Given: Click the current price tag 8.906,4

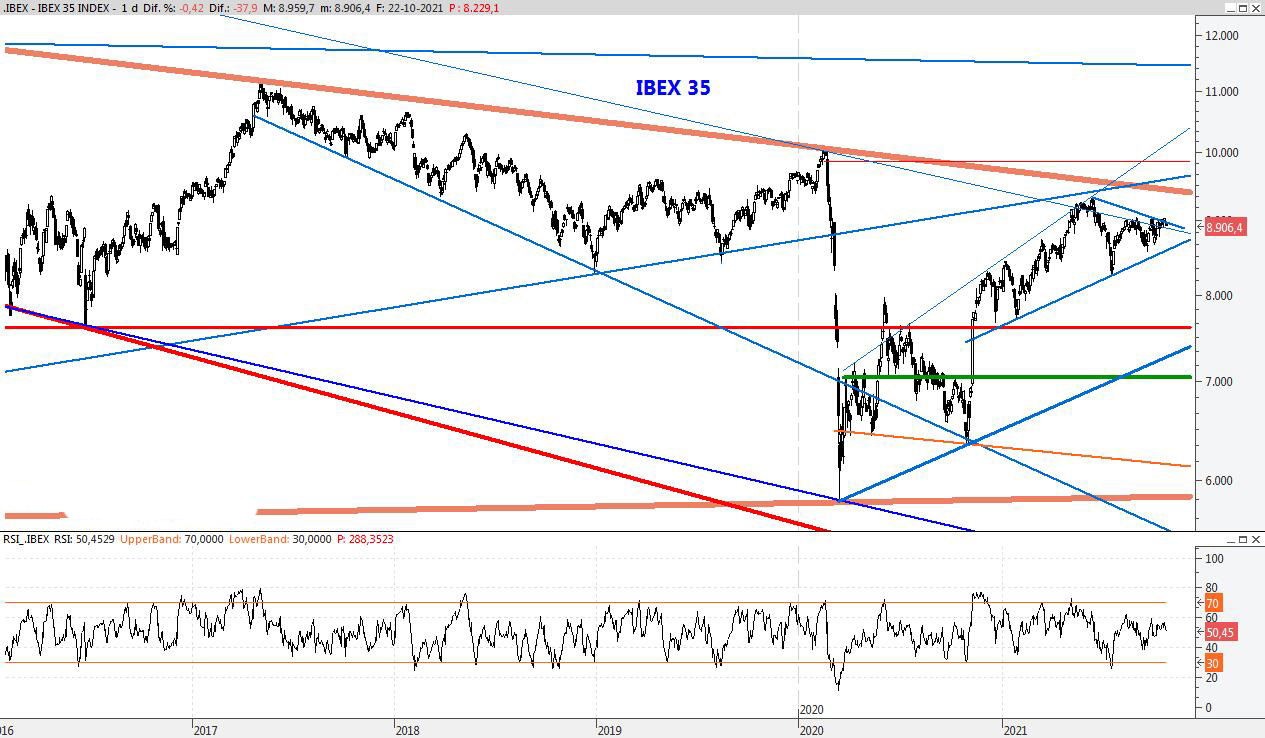Looking at the screenshot, I should point(1224,228).
